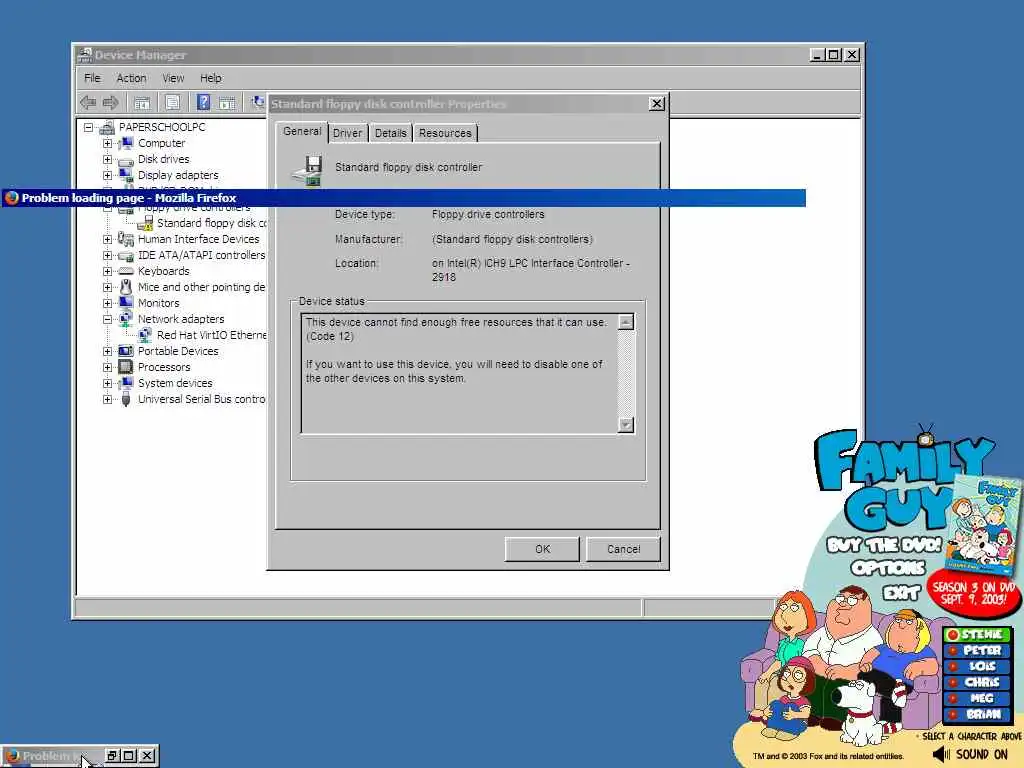Click OK in the Properties dialog
1024x768 pixels.
pyautogui.click(x=542, y=549)
